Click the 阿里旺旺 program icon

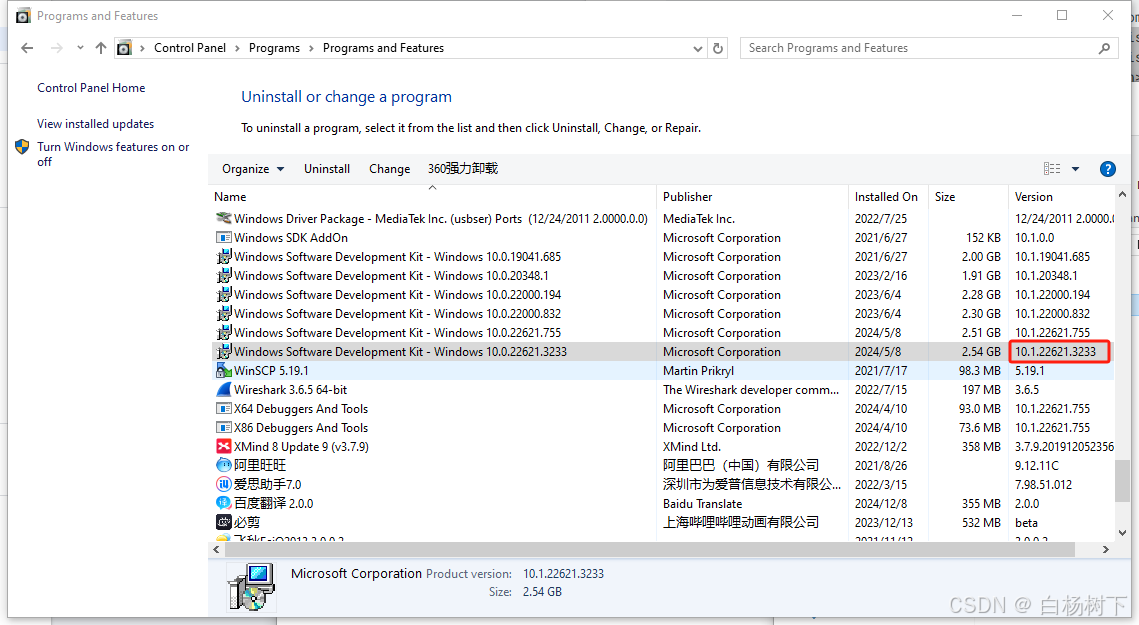224,465
